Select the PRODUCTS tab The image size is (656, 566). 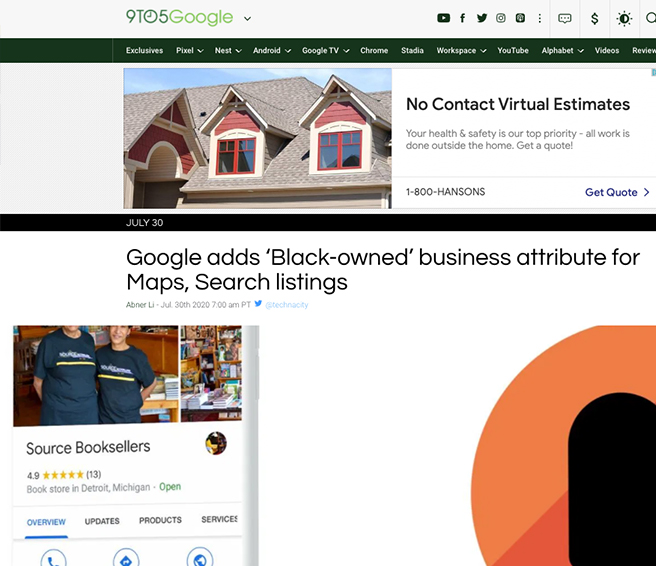(x=160, y=520)
